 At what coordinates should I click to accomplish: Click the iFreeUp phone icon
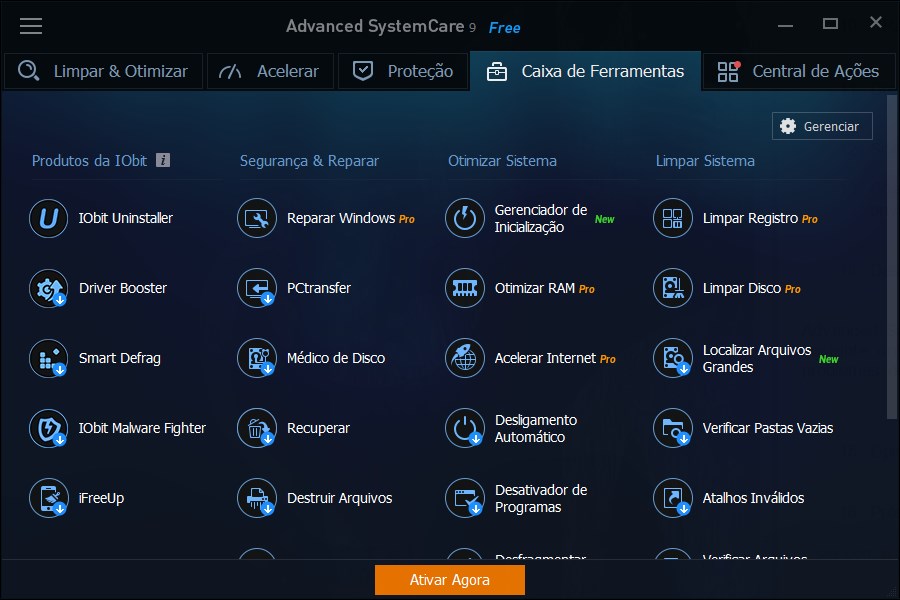coord(49,498)
